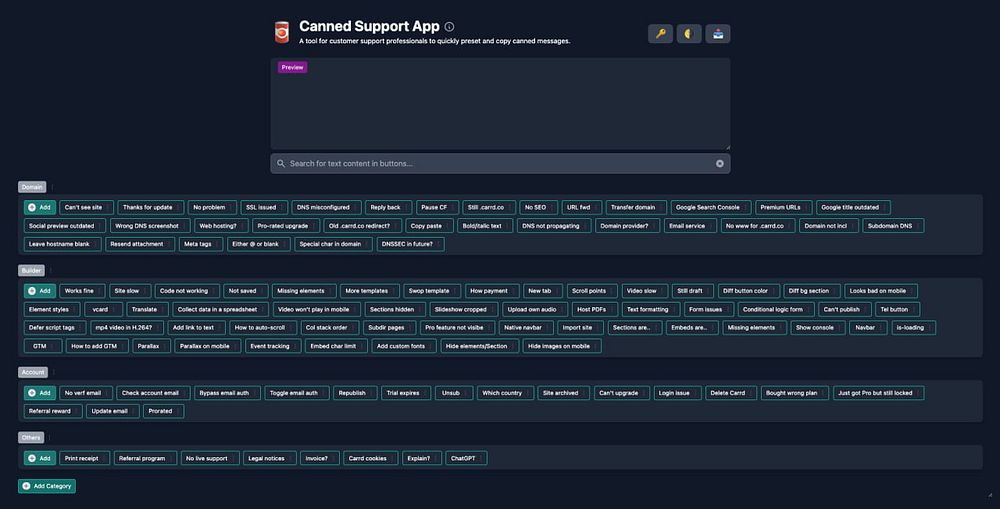Select the Hide images on mobile message
Viewport: 1000px width, 509px height.
click(x=562, y=346)
